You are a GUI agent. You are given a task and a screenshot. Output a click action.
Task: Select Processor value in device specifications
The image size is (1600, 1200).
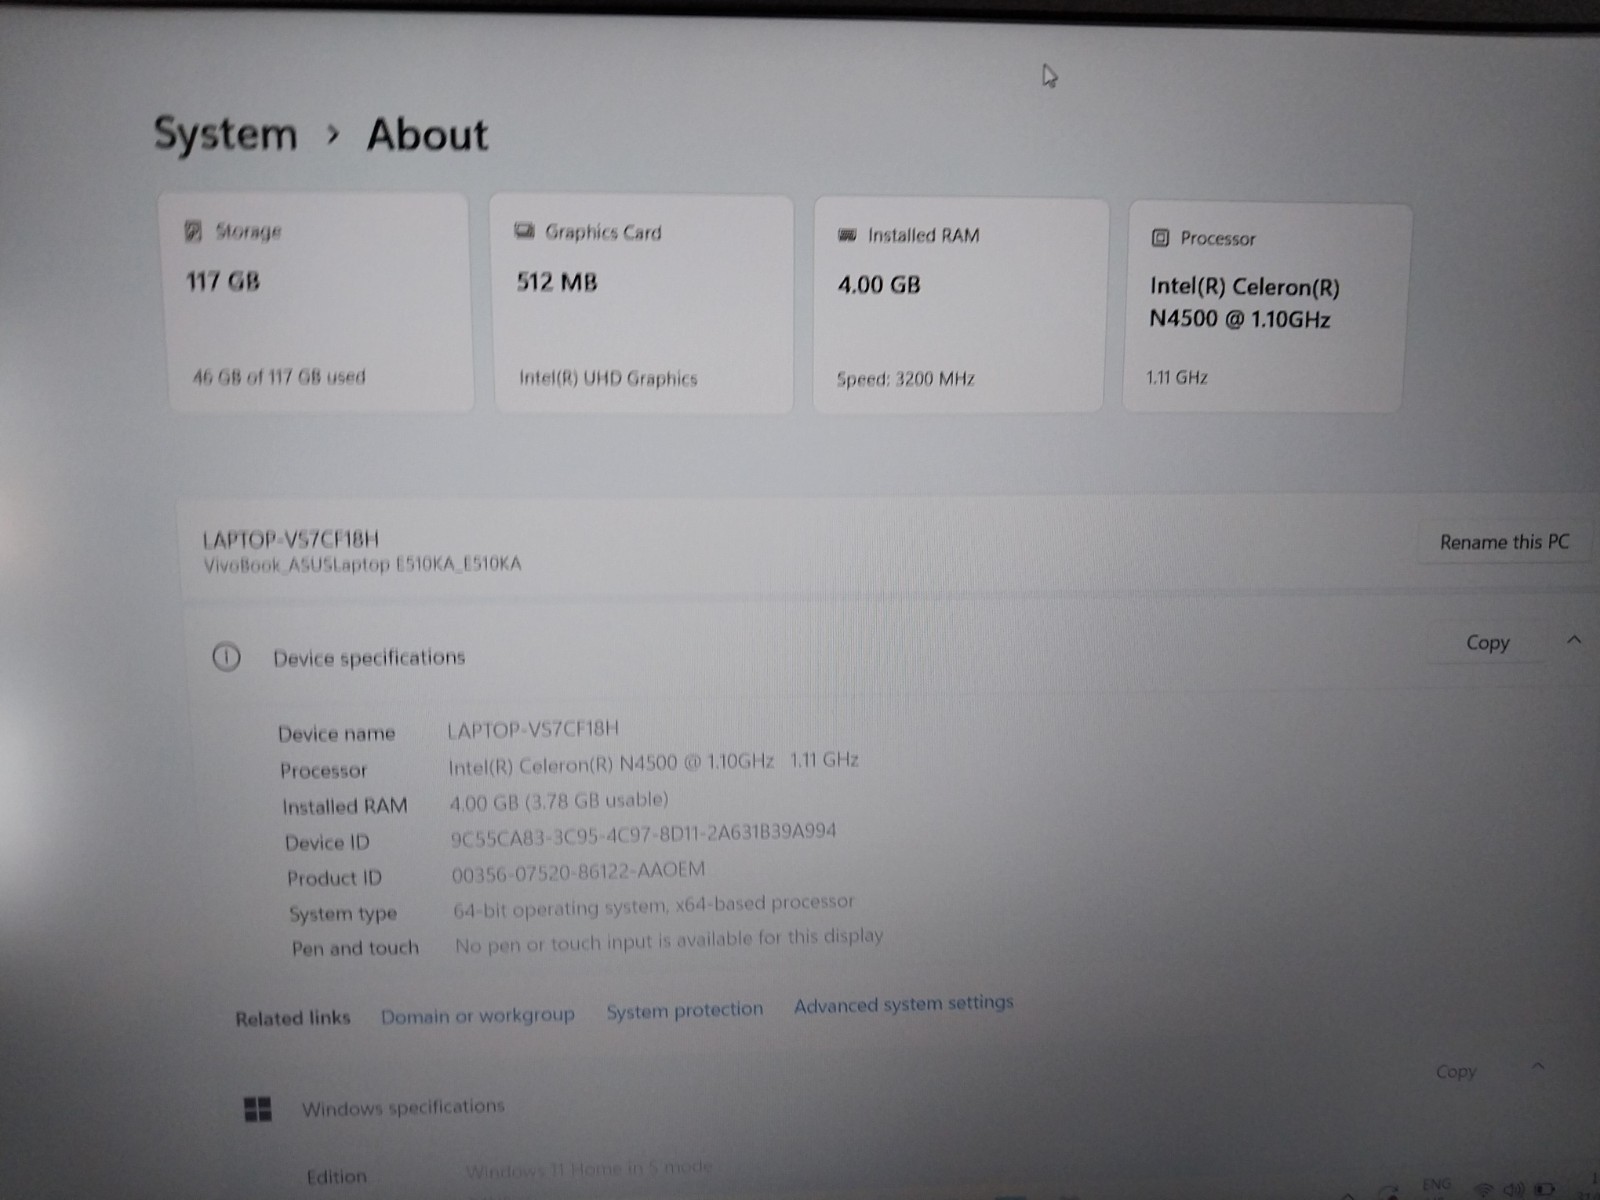click(x=653, y=763)
